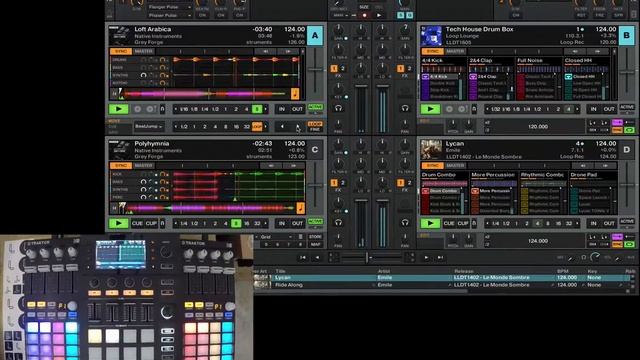Screen dimensions: 640x360
Task: Sort browser by Artist column
Action: pyautogui.click(x=384, y=271)
